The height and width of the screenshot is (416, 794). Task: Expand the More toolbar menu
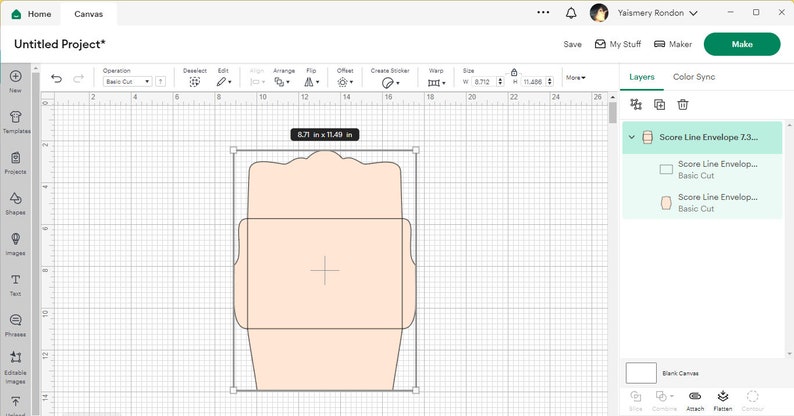point(576,77)
